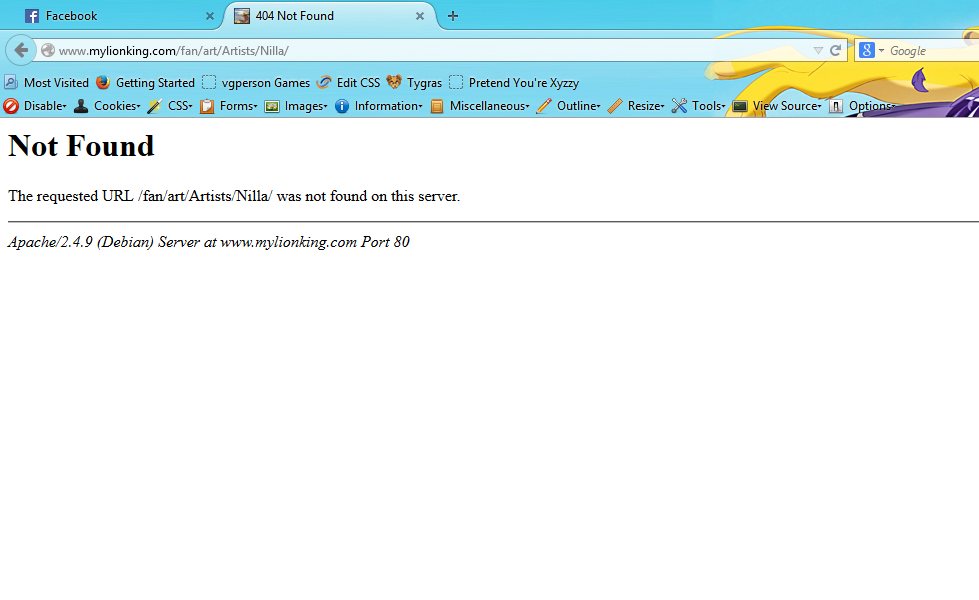
Task: Open the Tygras bookmark
Action: point(414,83)
